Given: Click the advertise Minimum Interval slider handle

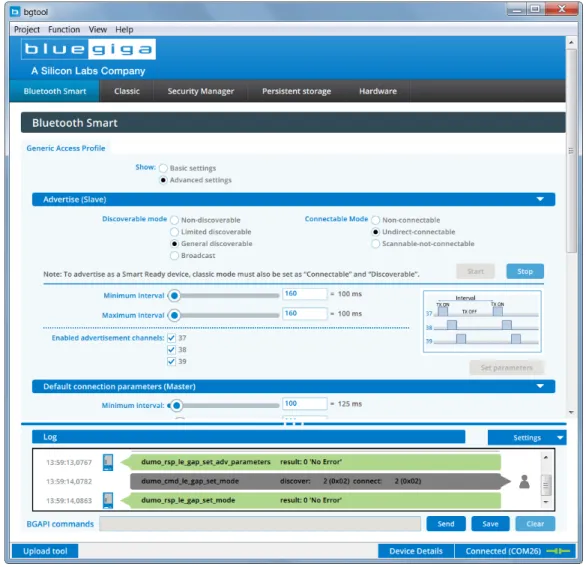Looking at the screenshot, I should [174, 296].
